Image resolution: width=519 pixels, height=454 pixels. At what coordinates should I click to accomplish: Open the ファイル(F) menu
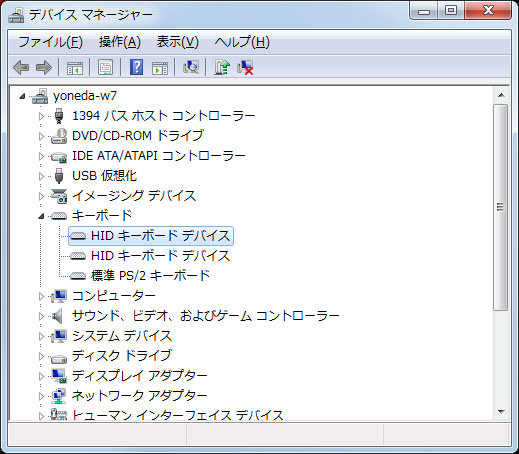click(51, 42)
